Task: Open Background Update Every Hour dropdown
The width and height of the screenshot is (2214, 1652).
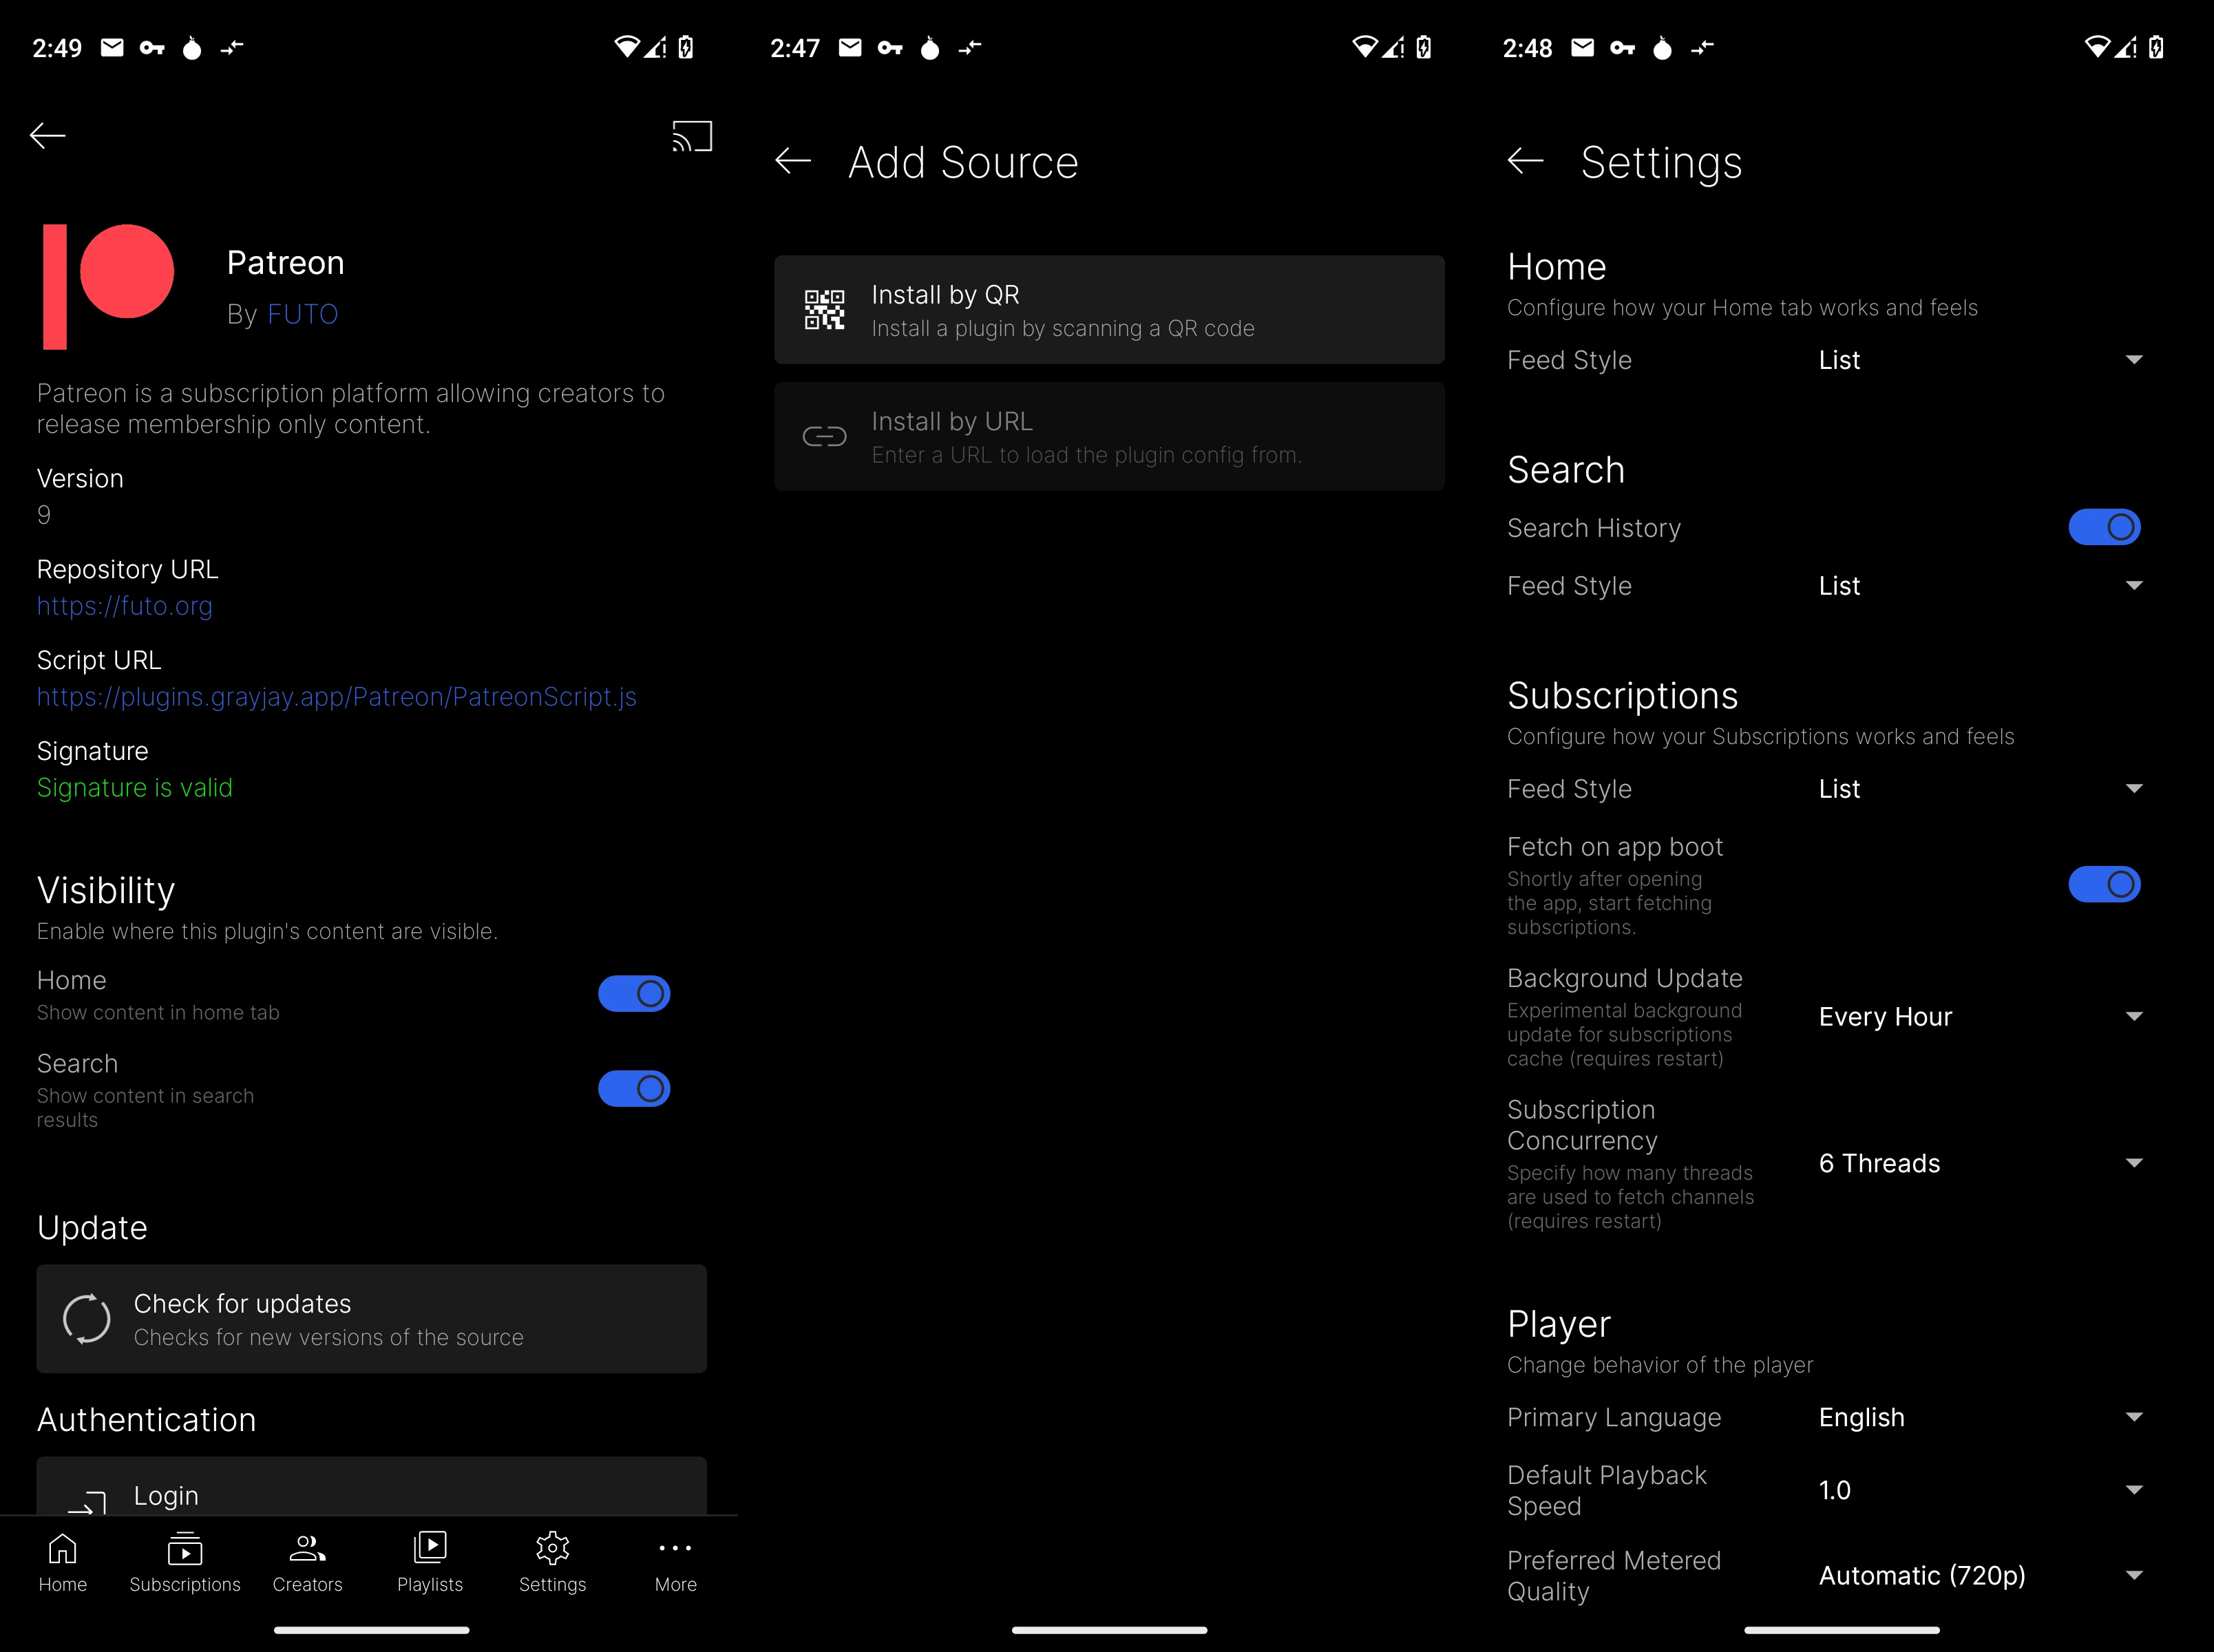Action: (x=1980, y=1017)
